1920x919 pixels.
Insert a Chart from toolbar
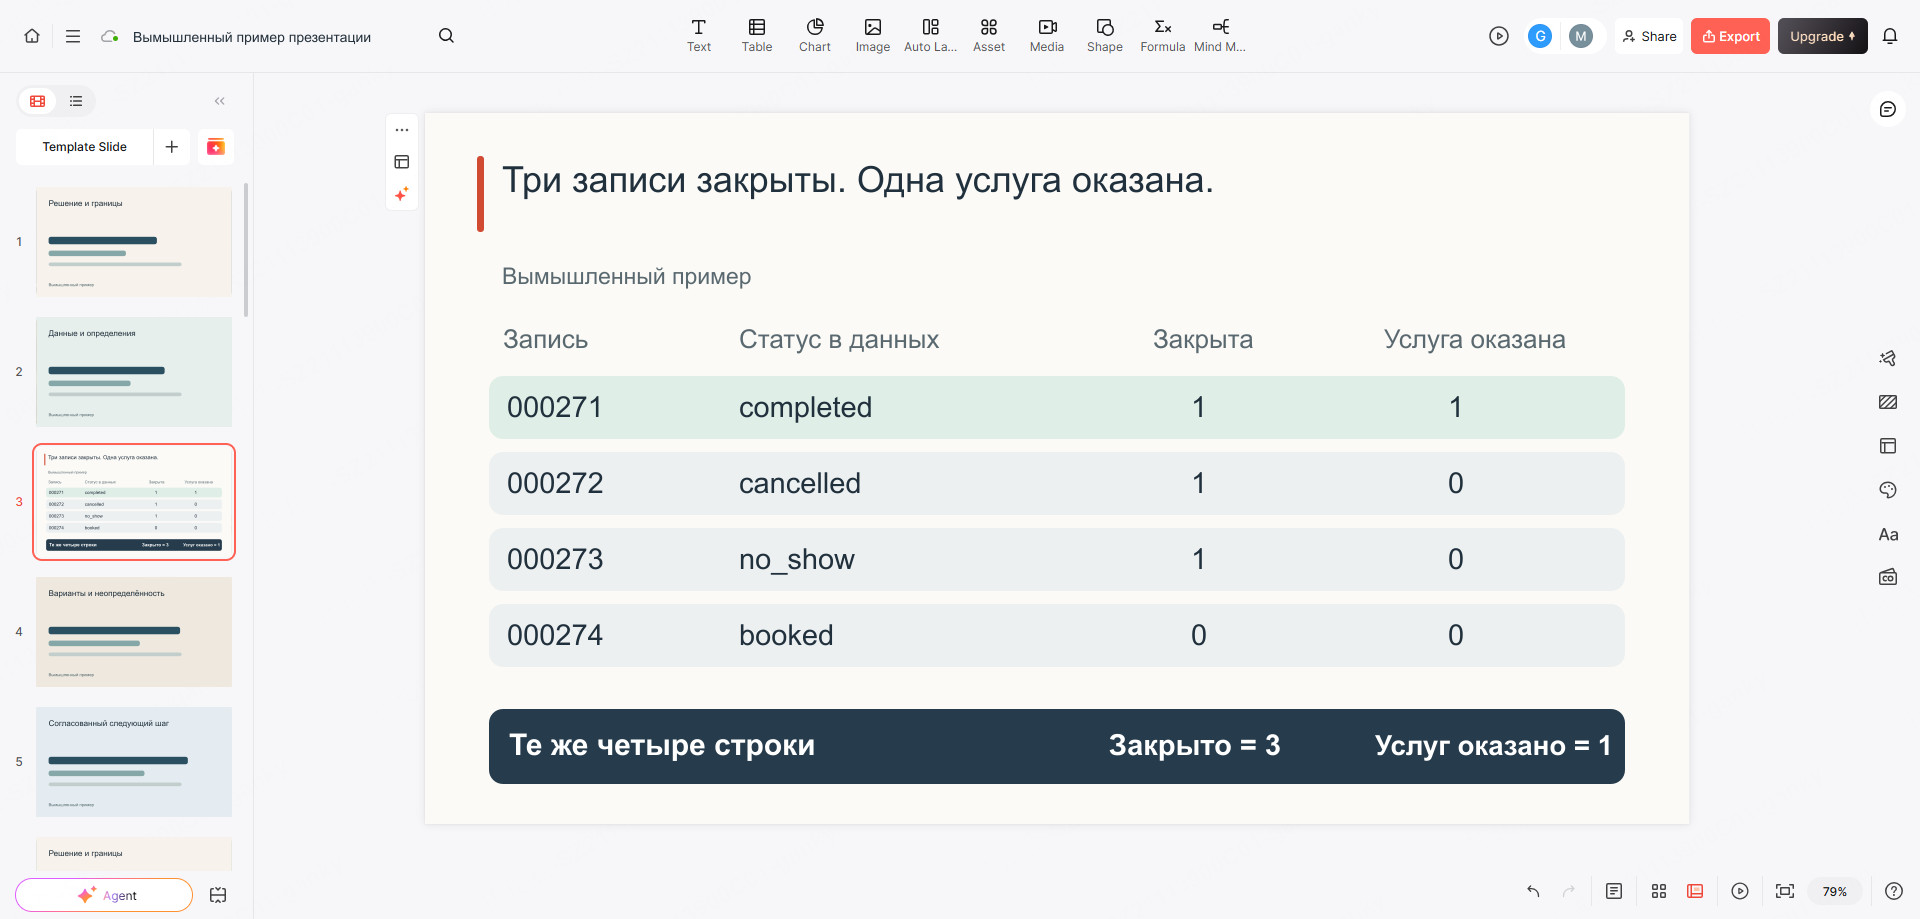(x=815, y=36)
